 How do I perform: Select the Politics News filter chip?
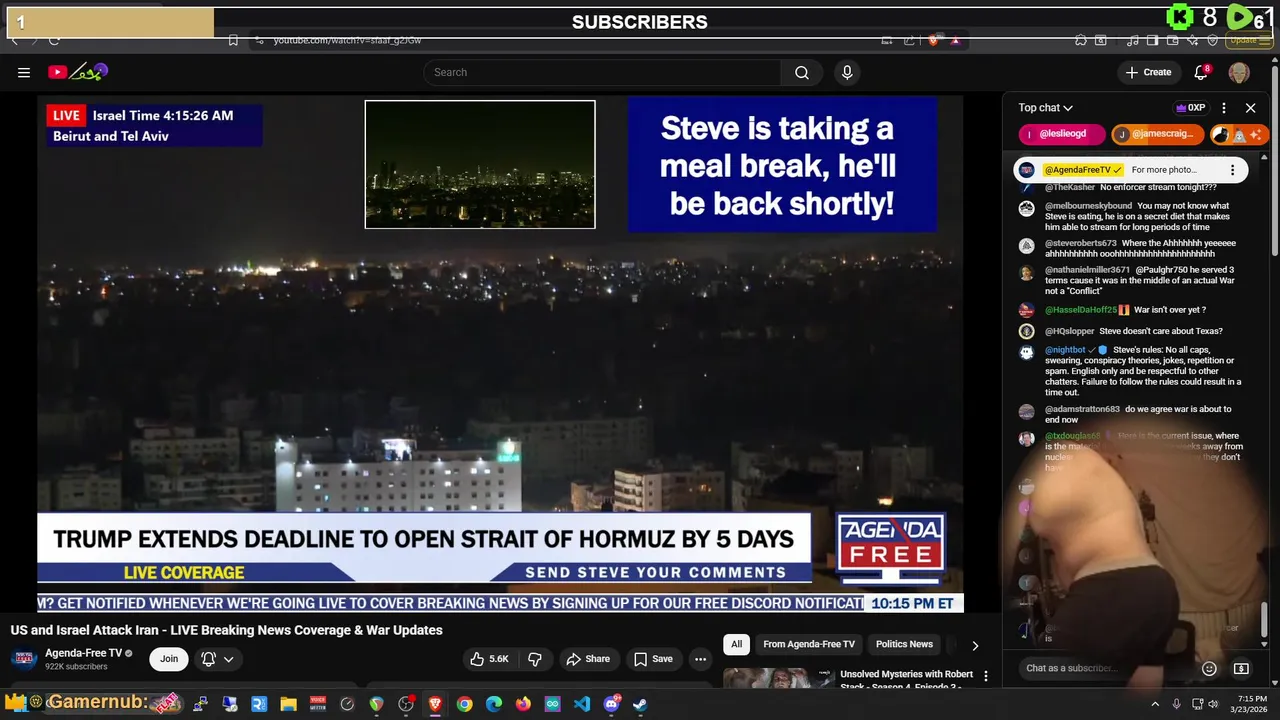pyautogui.click(x=904, y=644)
